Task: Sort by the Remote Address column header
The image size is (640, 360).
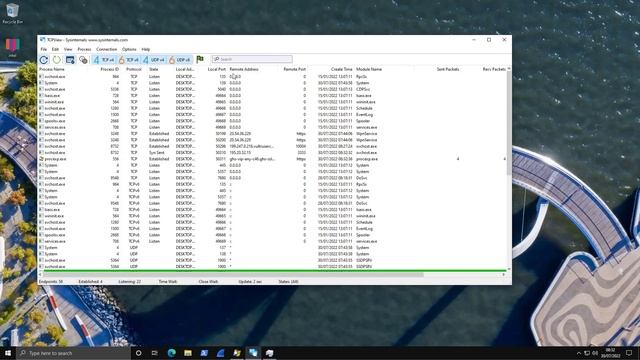Action: click(x=244, y=69)
